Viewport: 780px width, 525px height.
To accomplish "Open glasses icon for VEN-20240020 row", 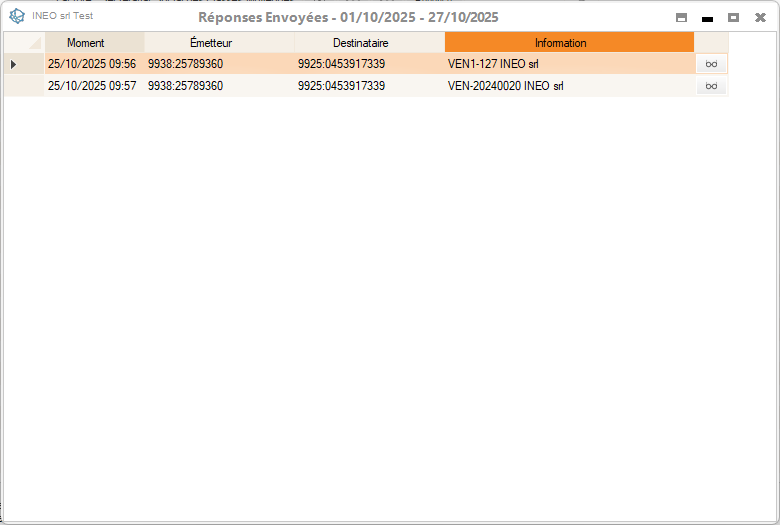I will (711, 86).
